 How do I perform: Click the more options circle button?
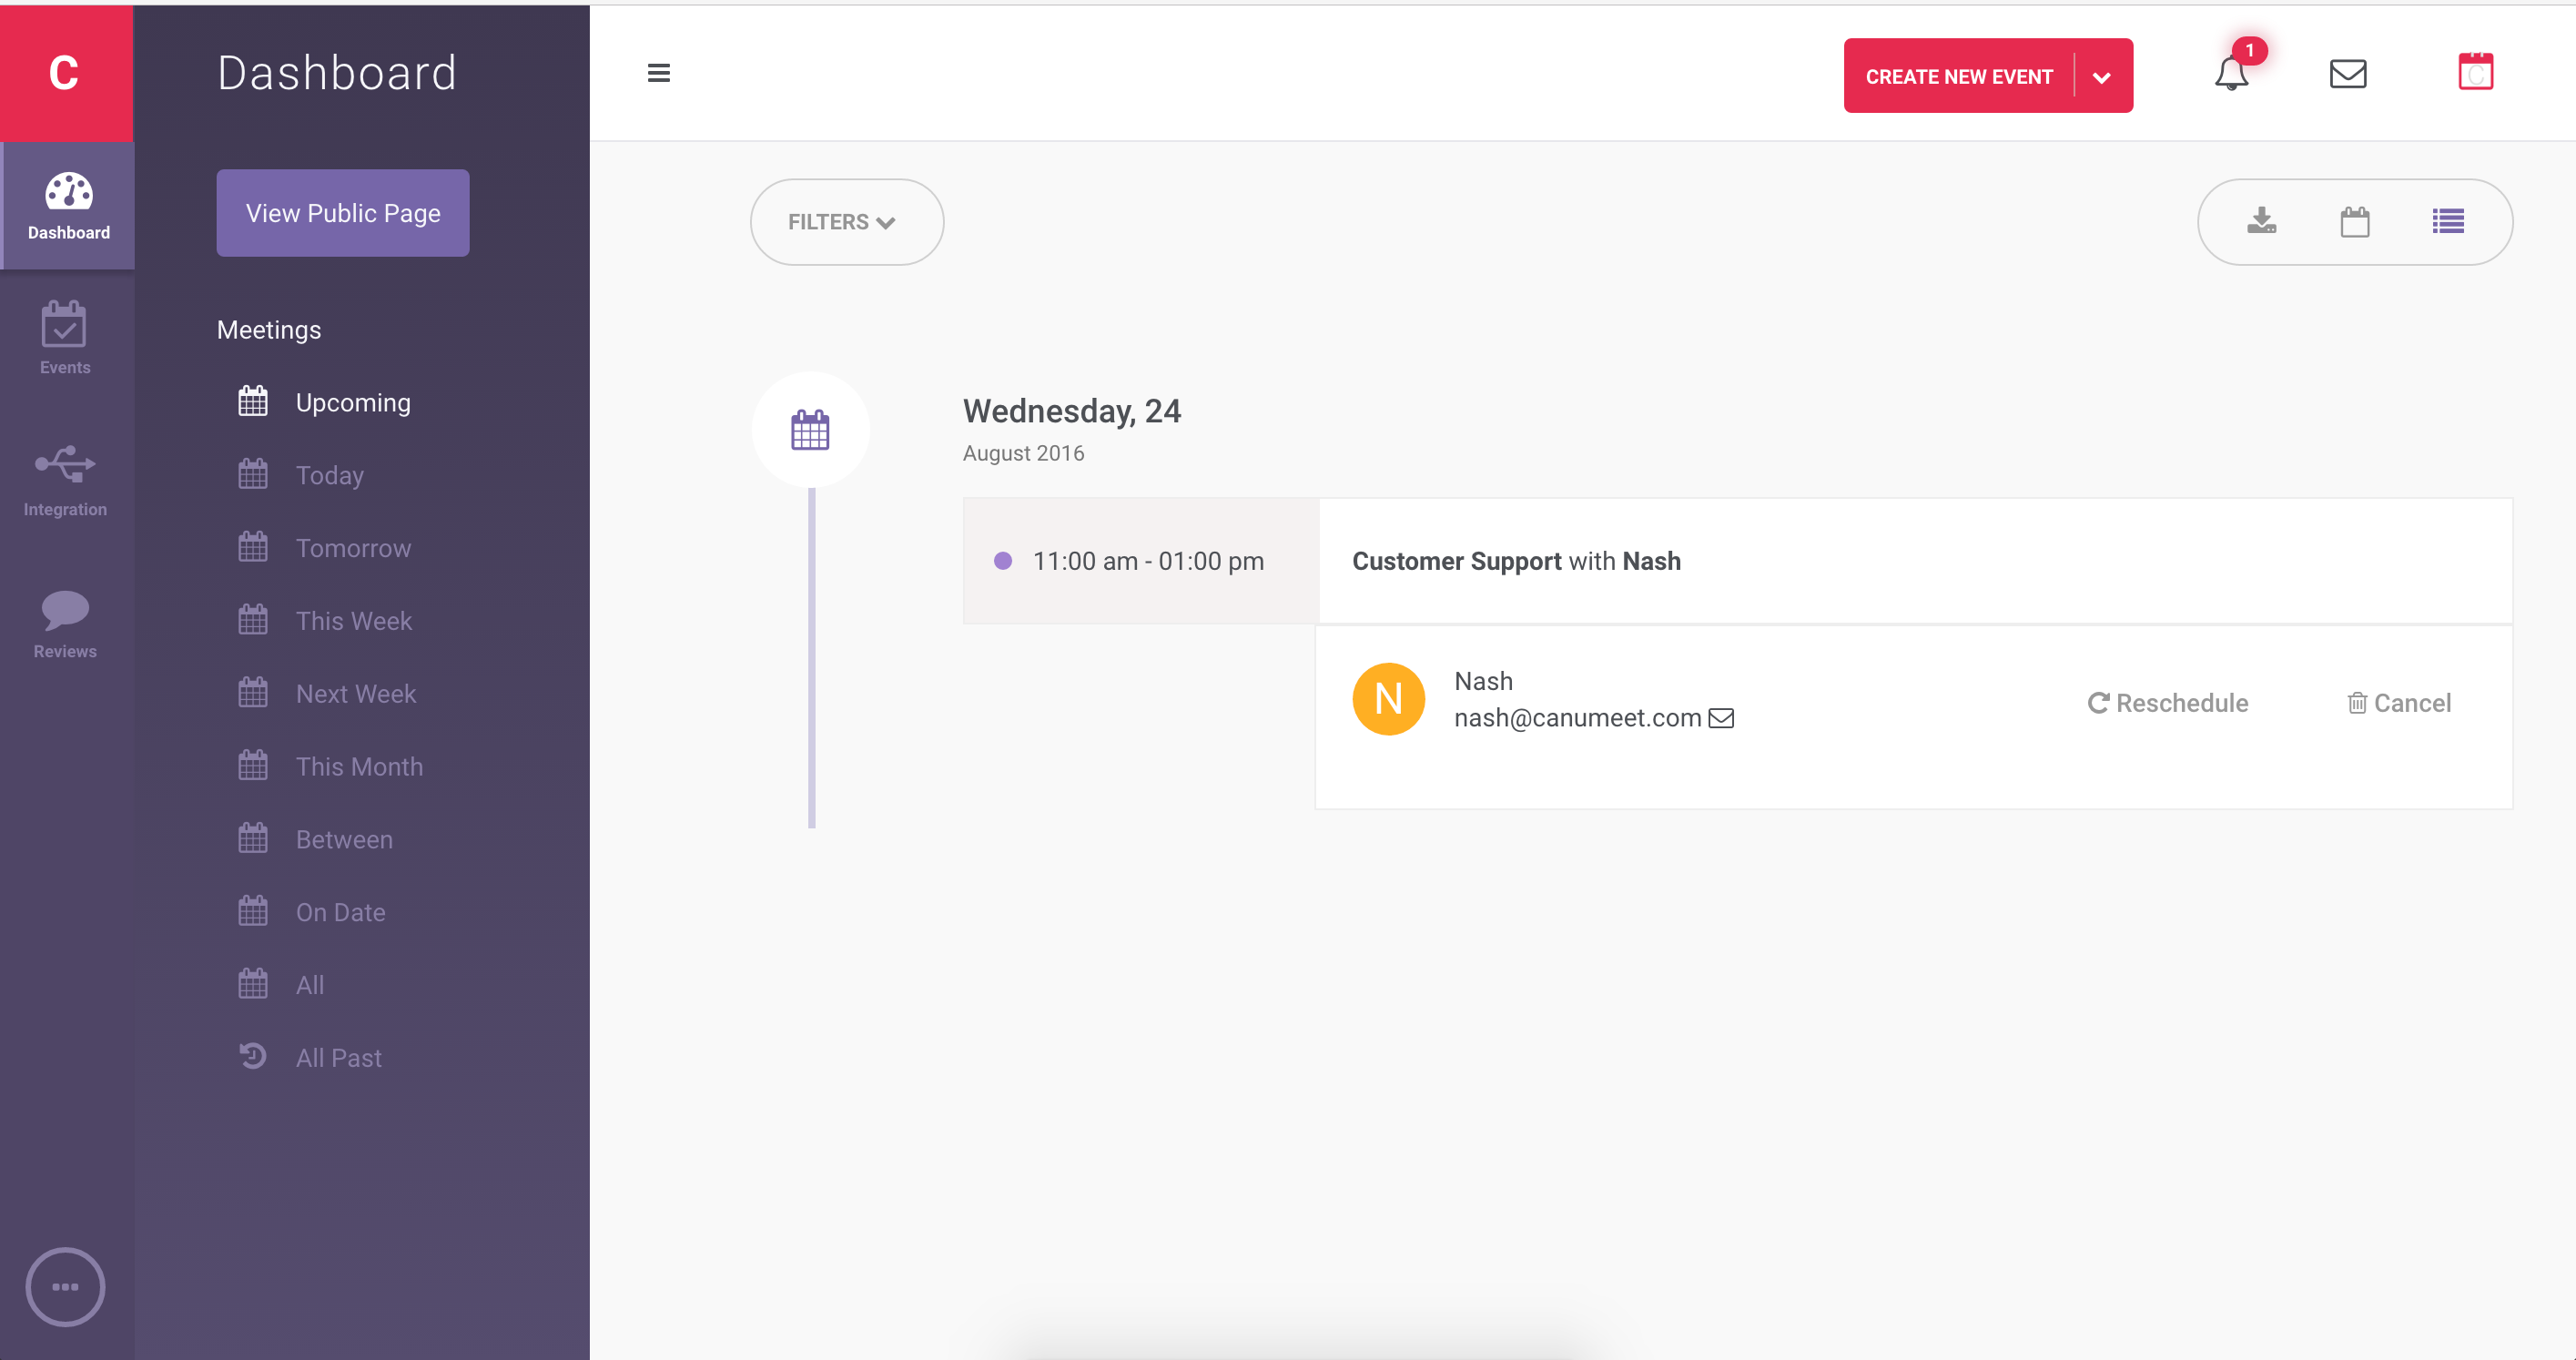[x=65, y=1286]
